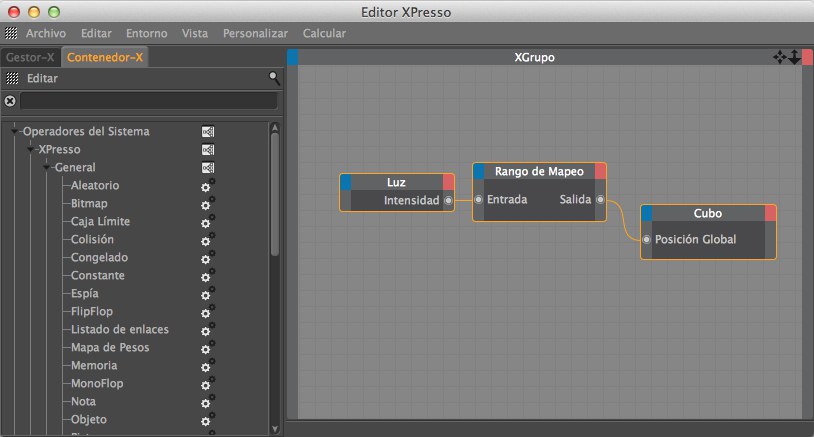Viewport: 814px width, 437px height.
Task: Click the red output corner of the Luz node
Action: 449,182
